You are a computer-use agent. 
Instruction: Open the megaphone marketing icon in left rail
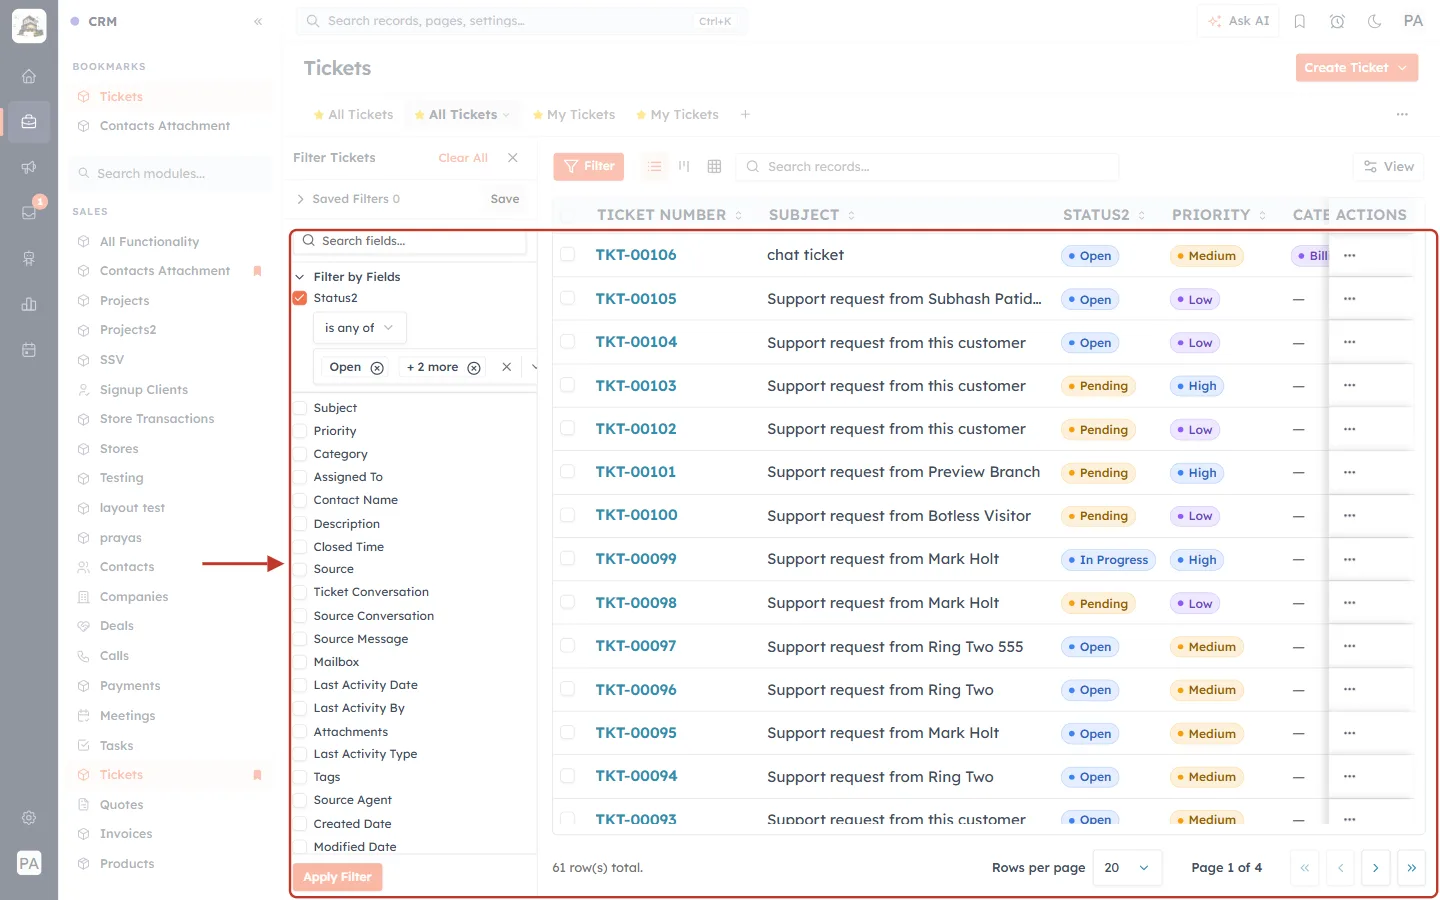click(x=29, y=167)
